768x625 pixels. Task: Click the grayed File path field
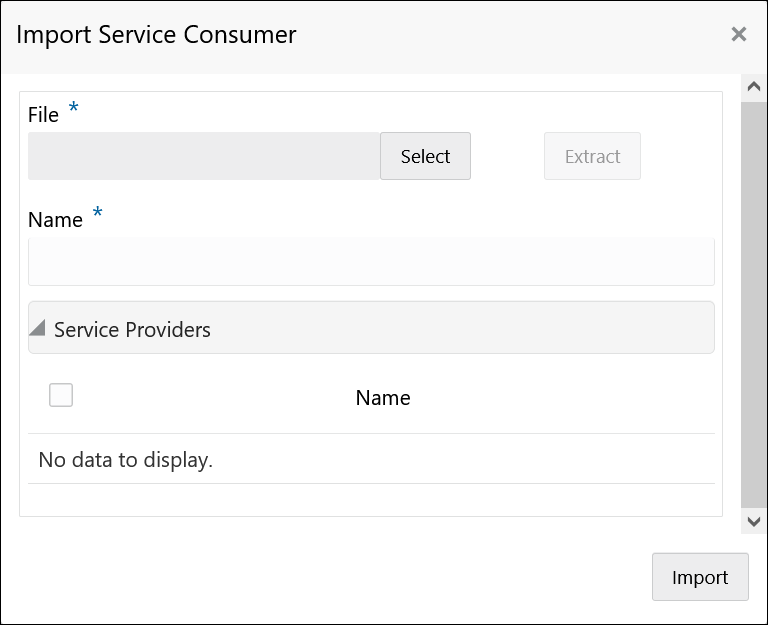(x=204, y=157)
